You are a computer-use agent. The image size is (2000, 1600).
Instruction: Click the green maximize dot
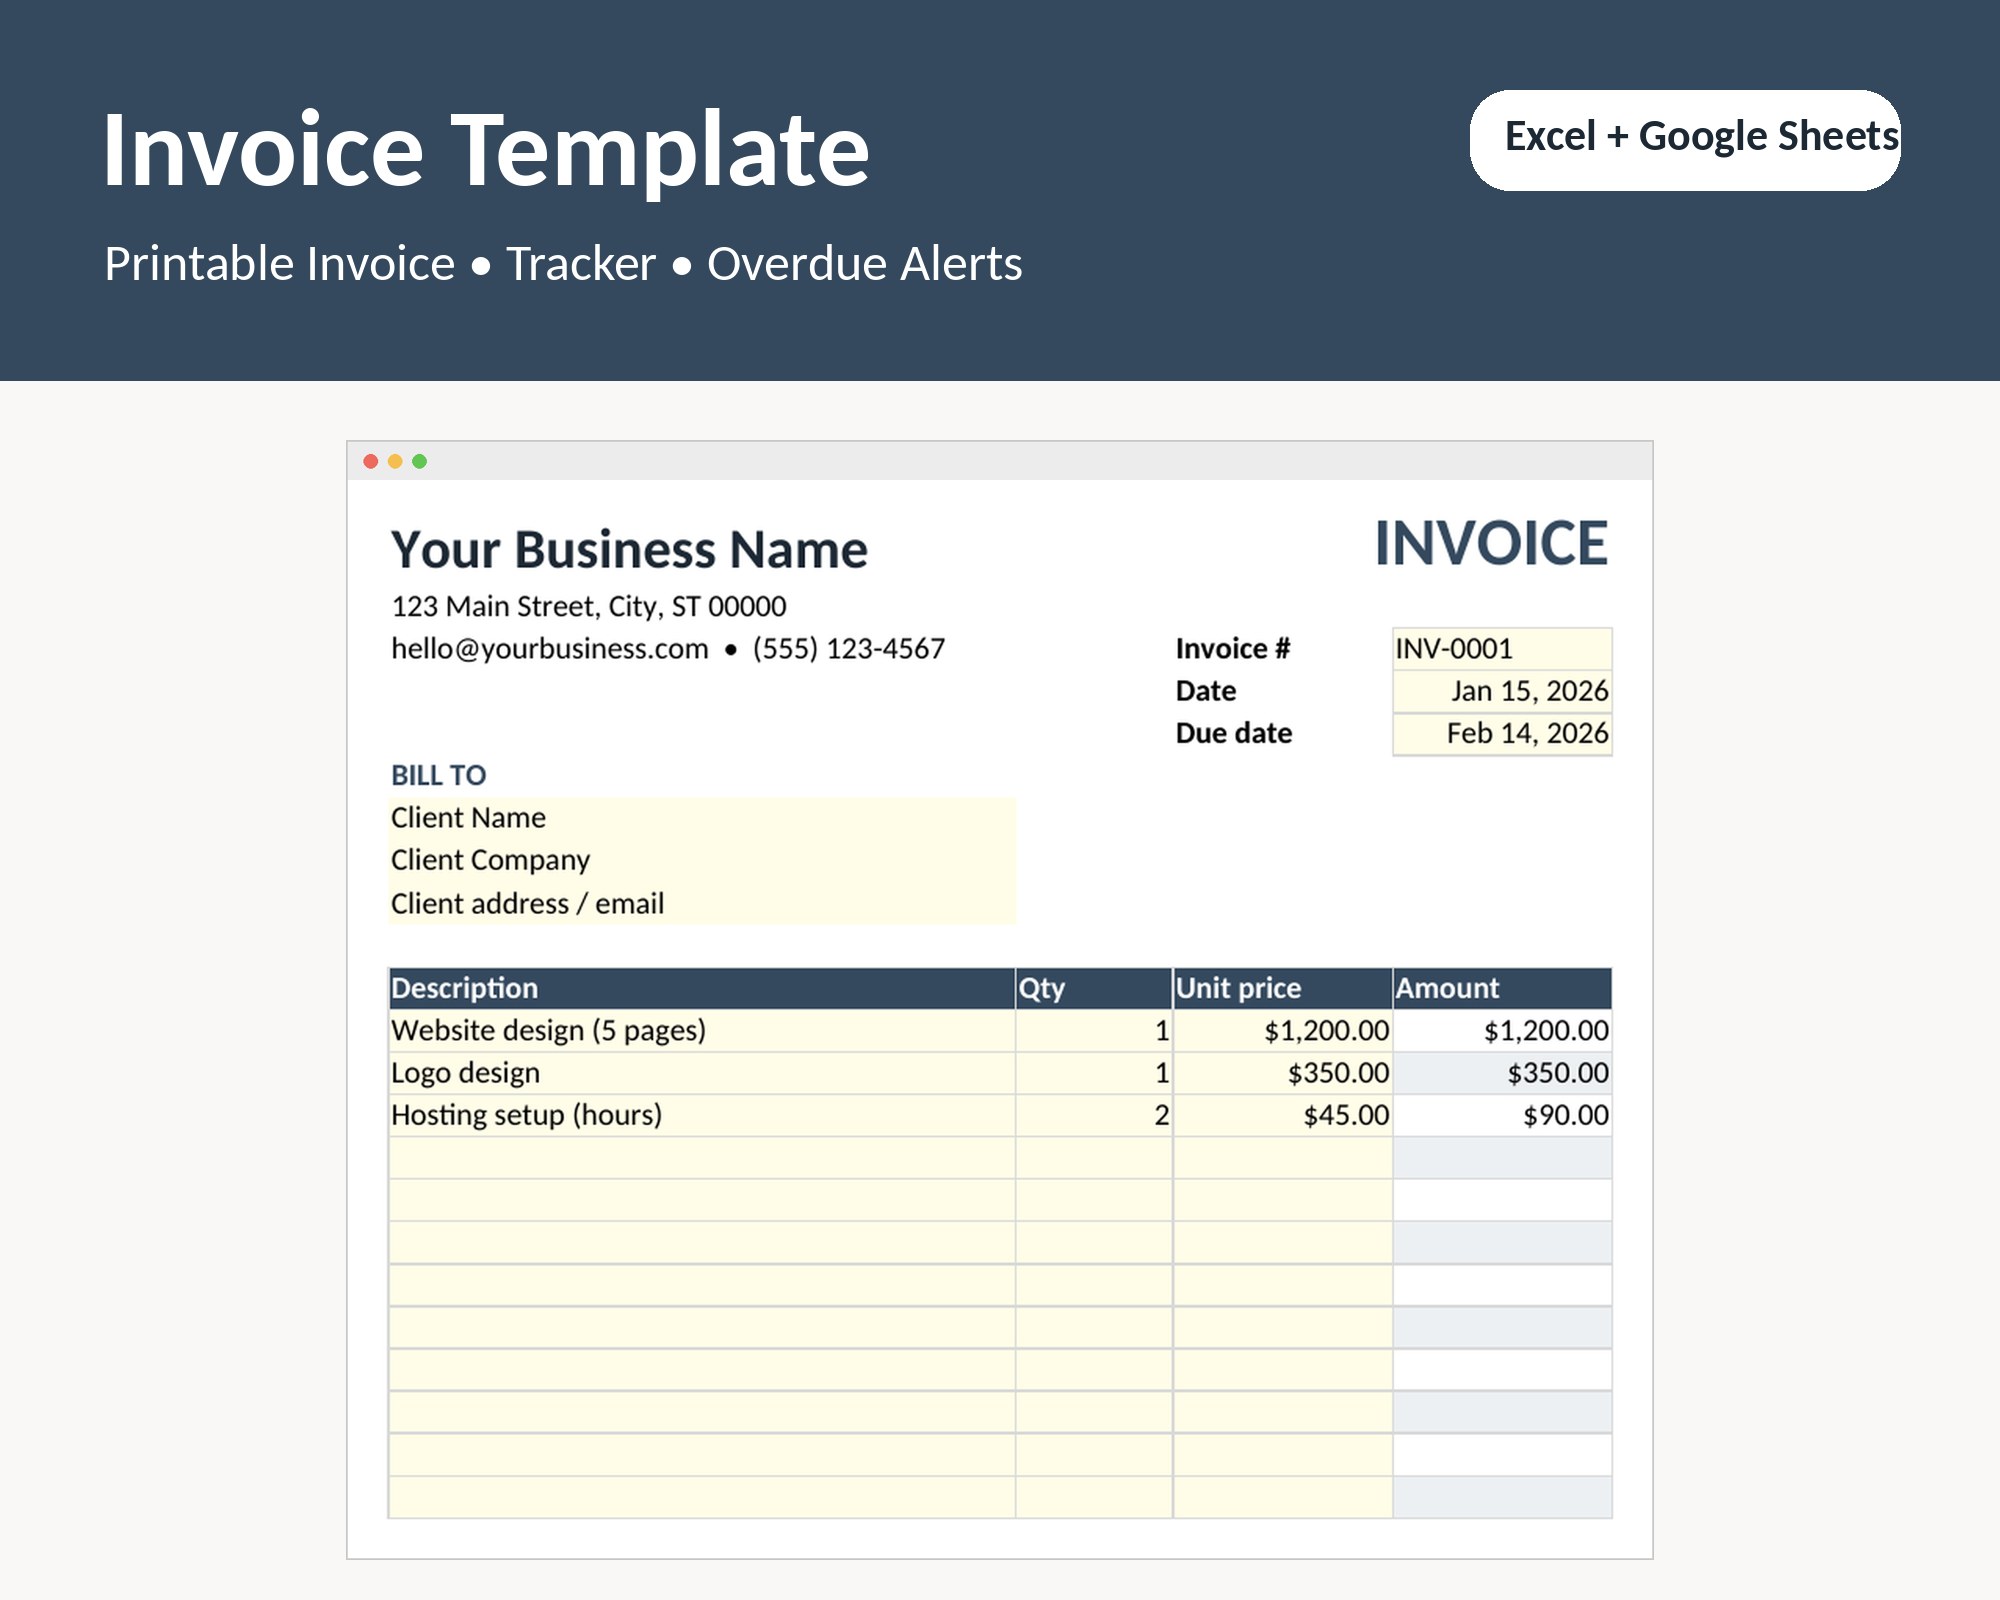coord(420,461)
